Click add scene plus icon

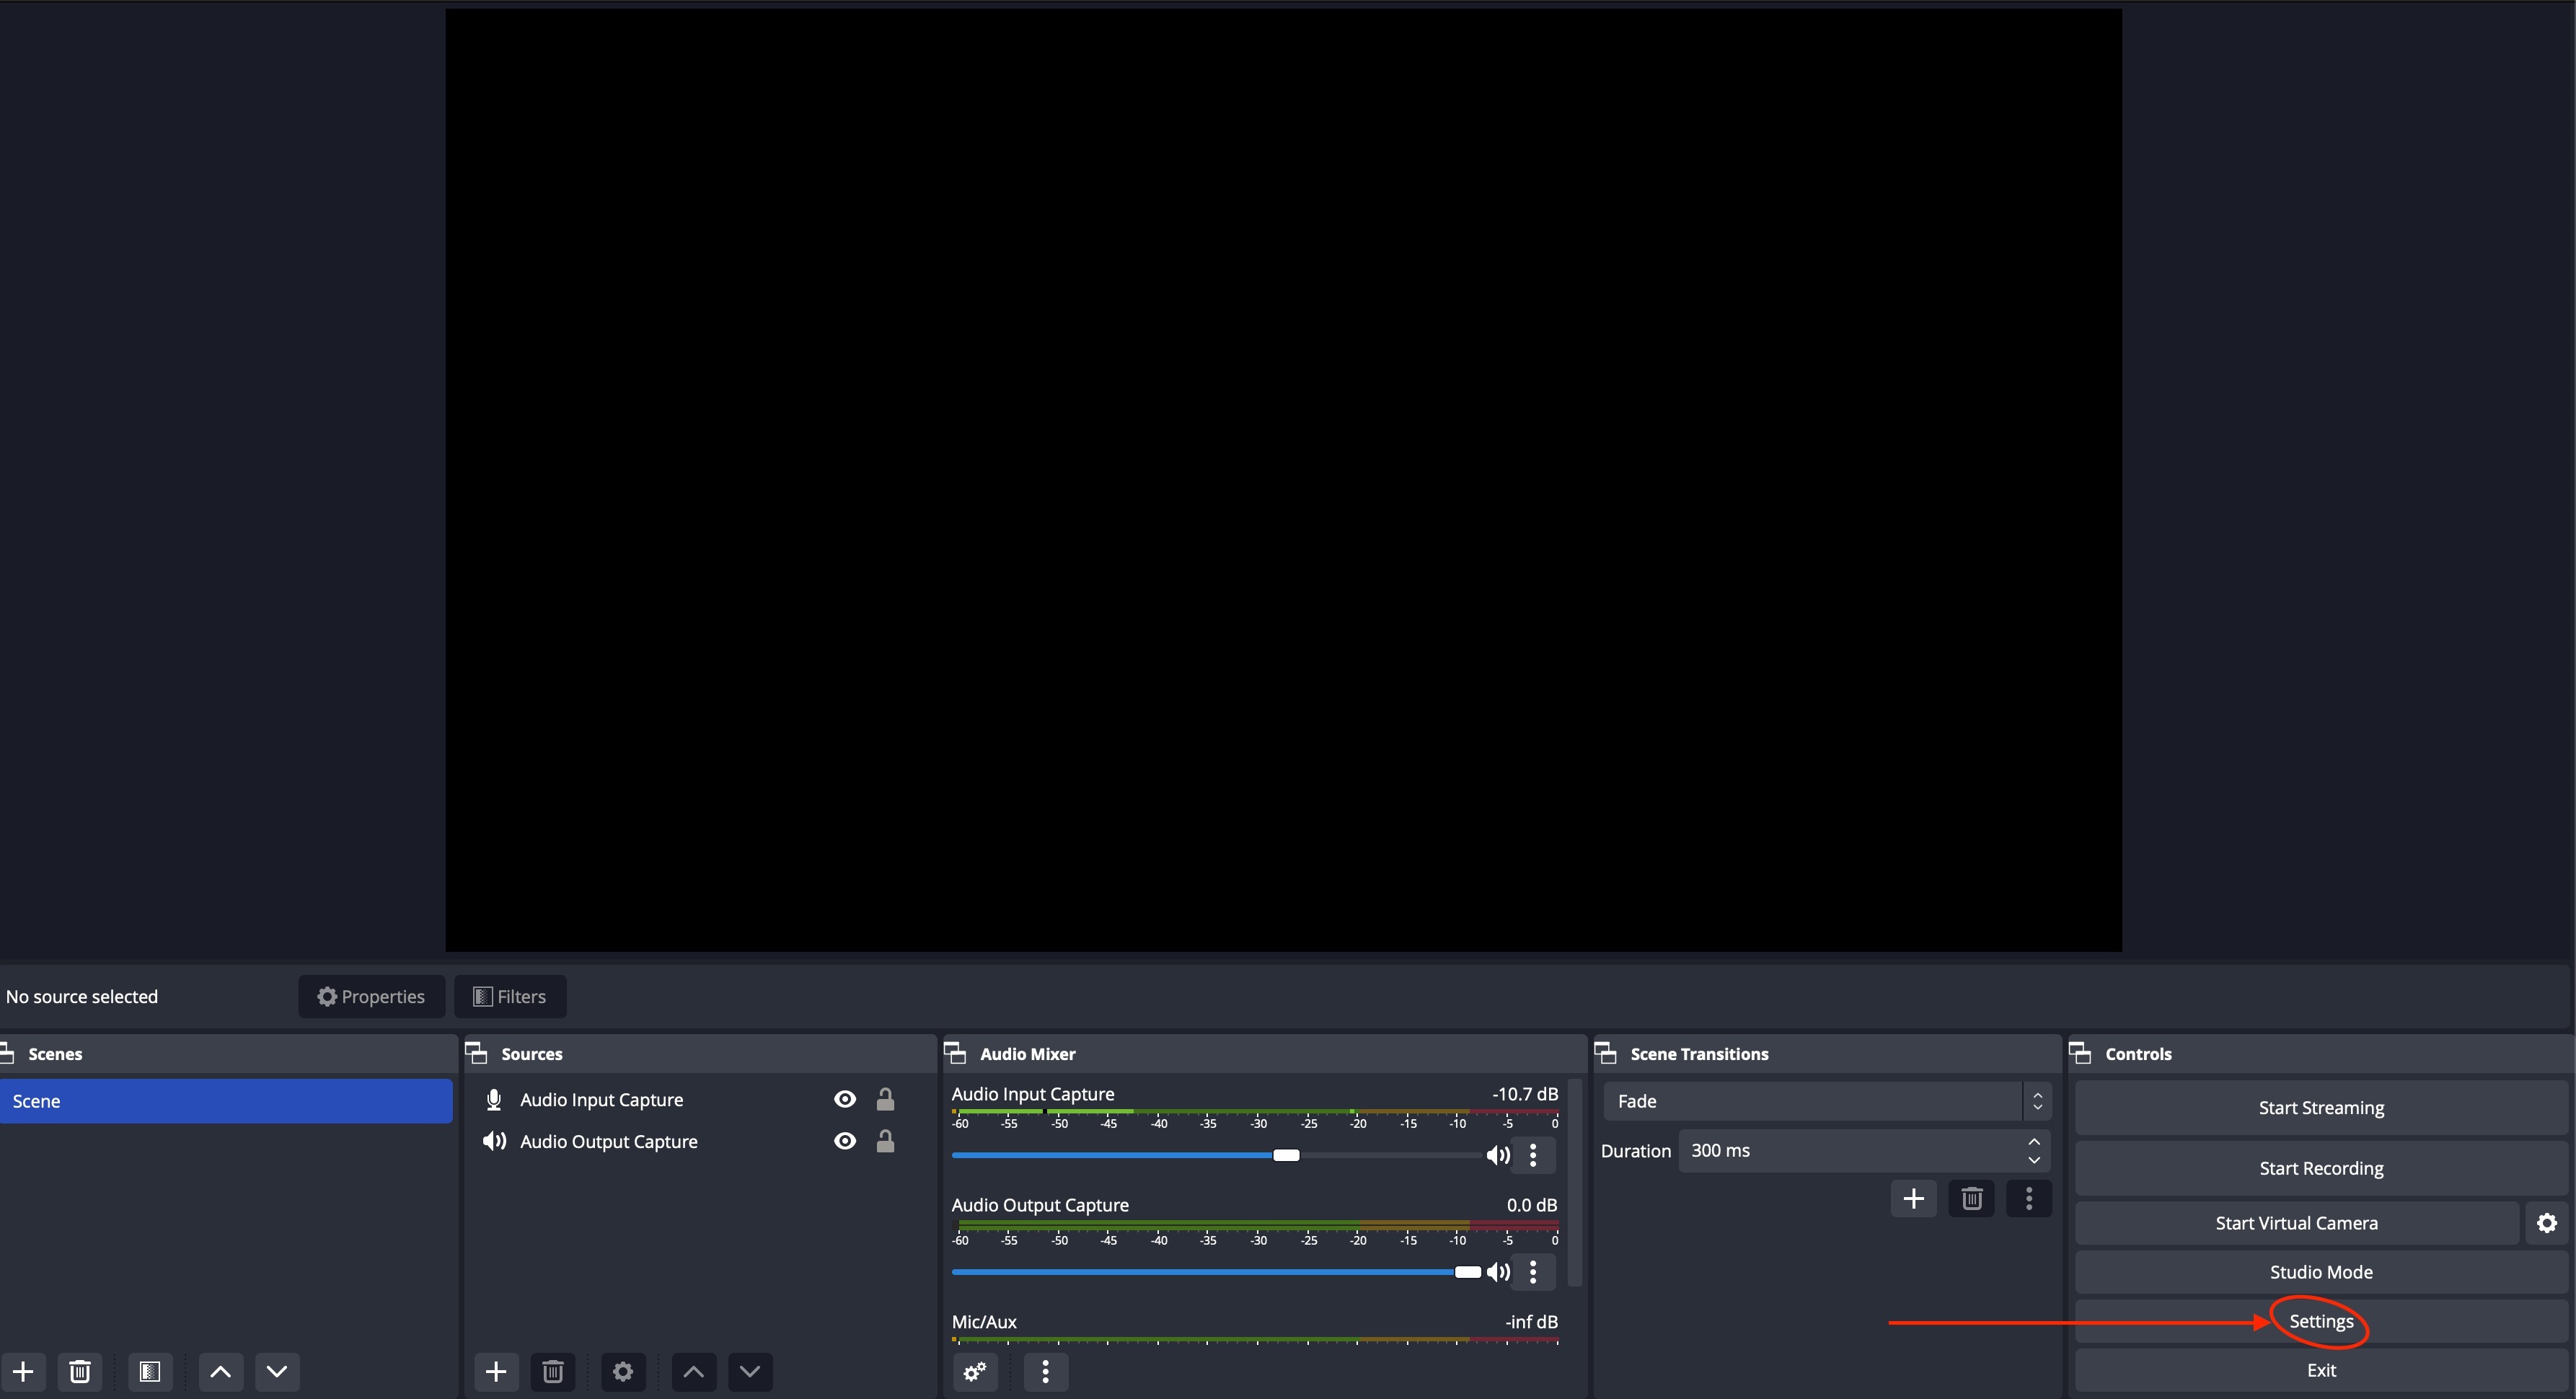(x=23, y=1371)
